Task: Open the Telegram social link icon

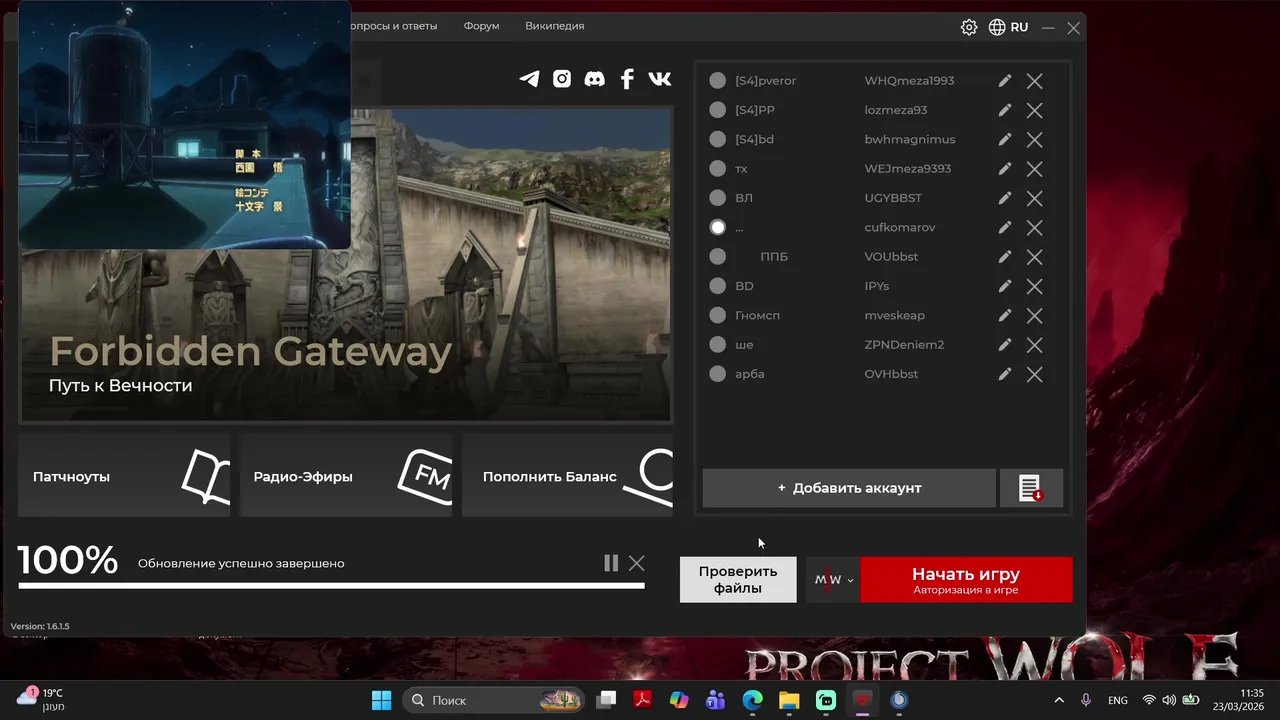Action: pyautogui.click(x=529, y=79)
